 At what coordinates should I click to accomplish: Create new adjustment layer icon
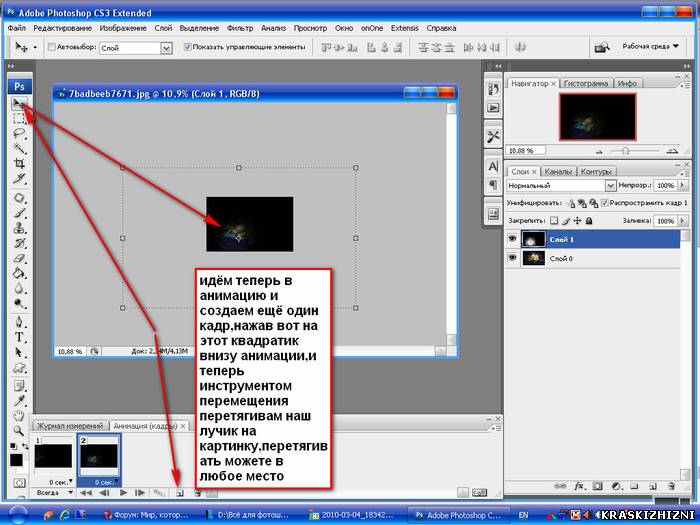point(617,486)
